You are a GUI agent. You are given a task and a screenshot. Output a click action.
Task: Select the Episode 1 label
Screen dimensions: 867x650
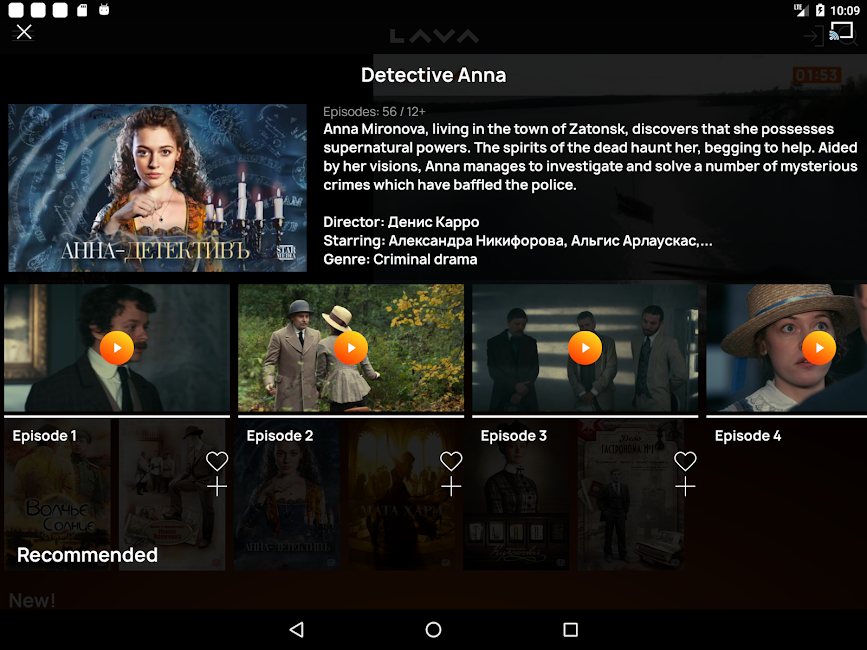coord(45,436)
